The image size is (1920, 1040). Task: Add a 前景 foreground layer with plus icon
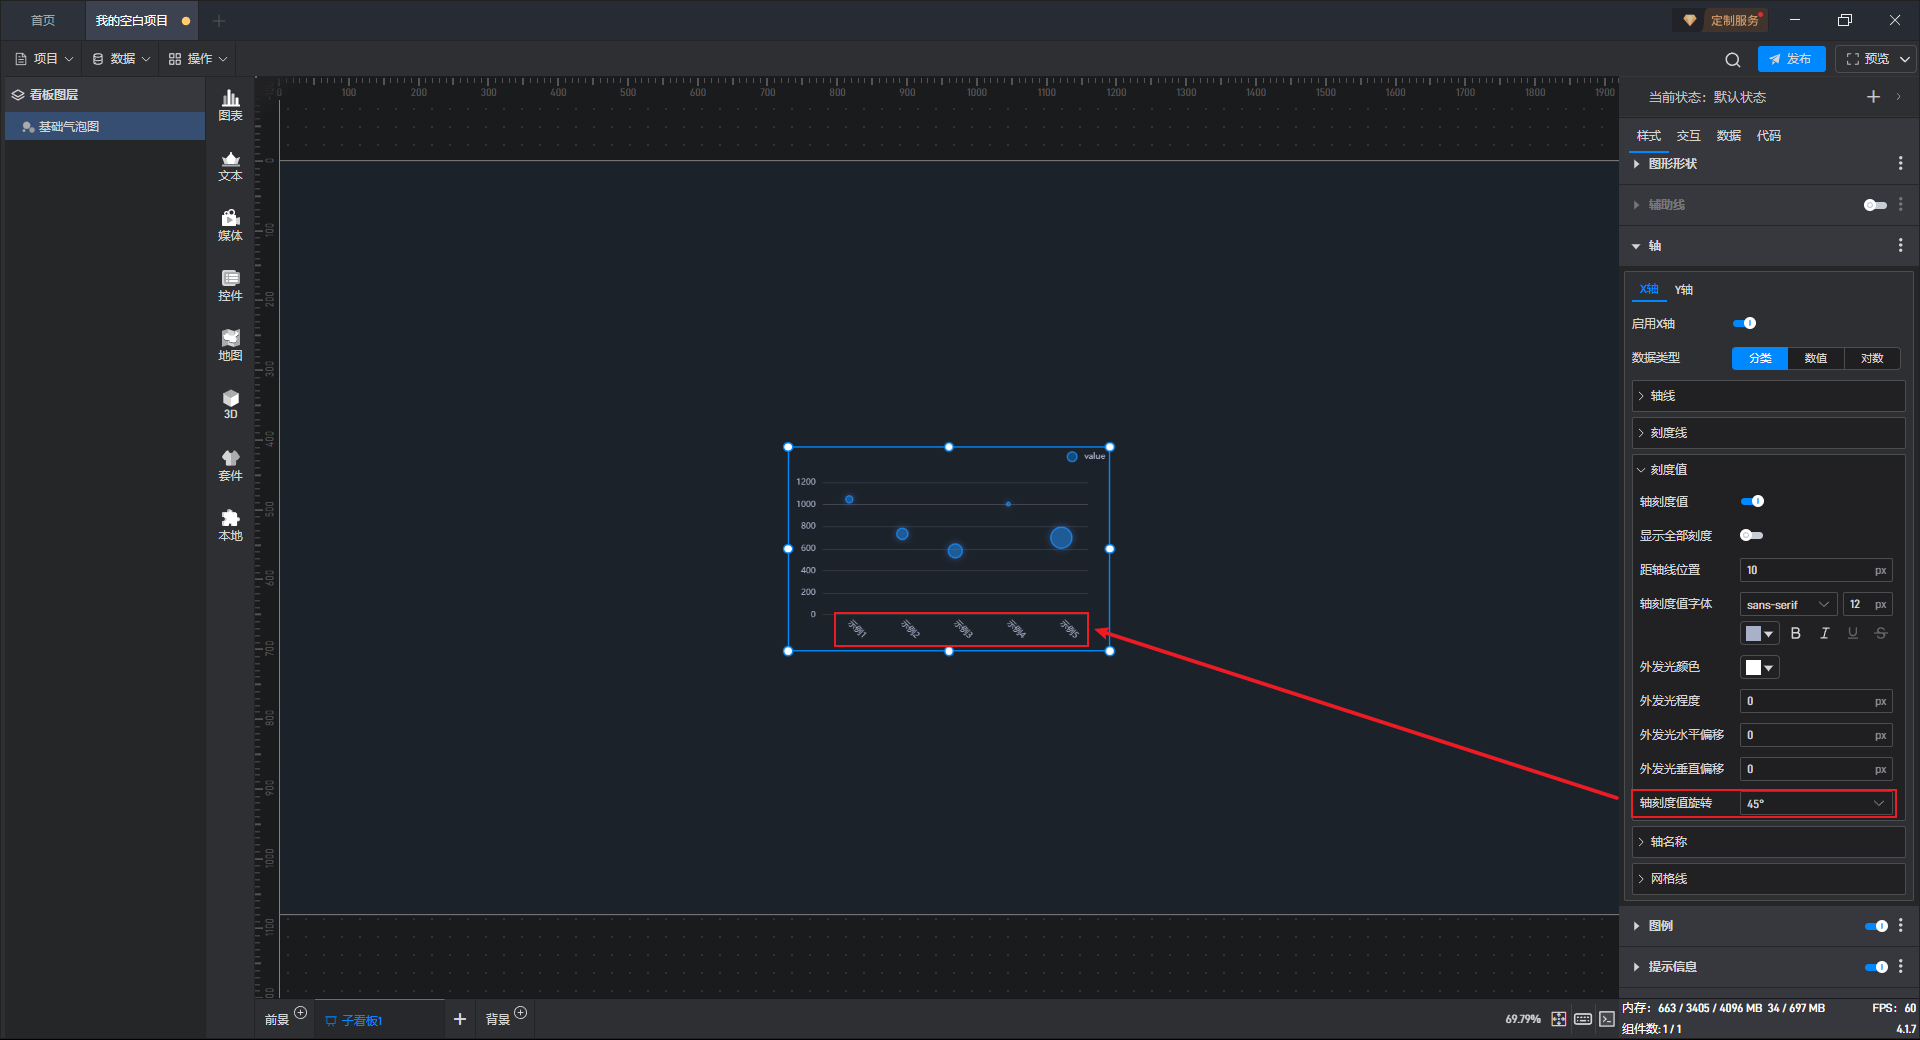click(x=300, y=1013)
